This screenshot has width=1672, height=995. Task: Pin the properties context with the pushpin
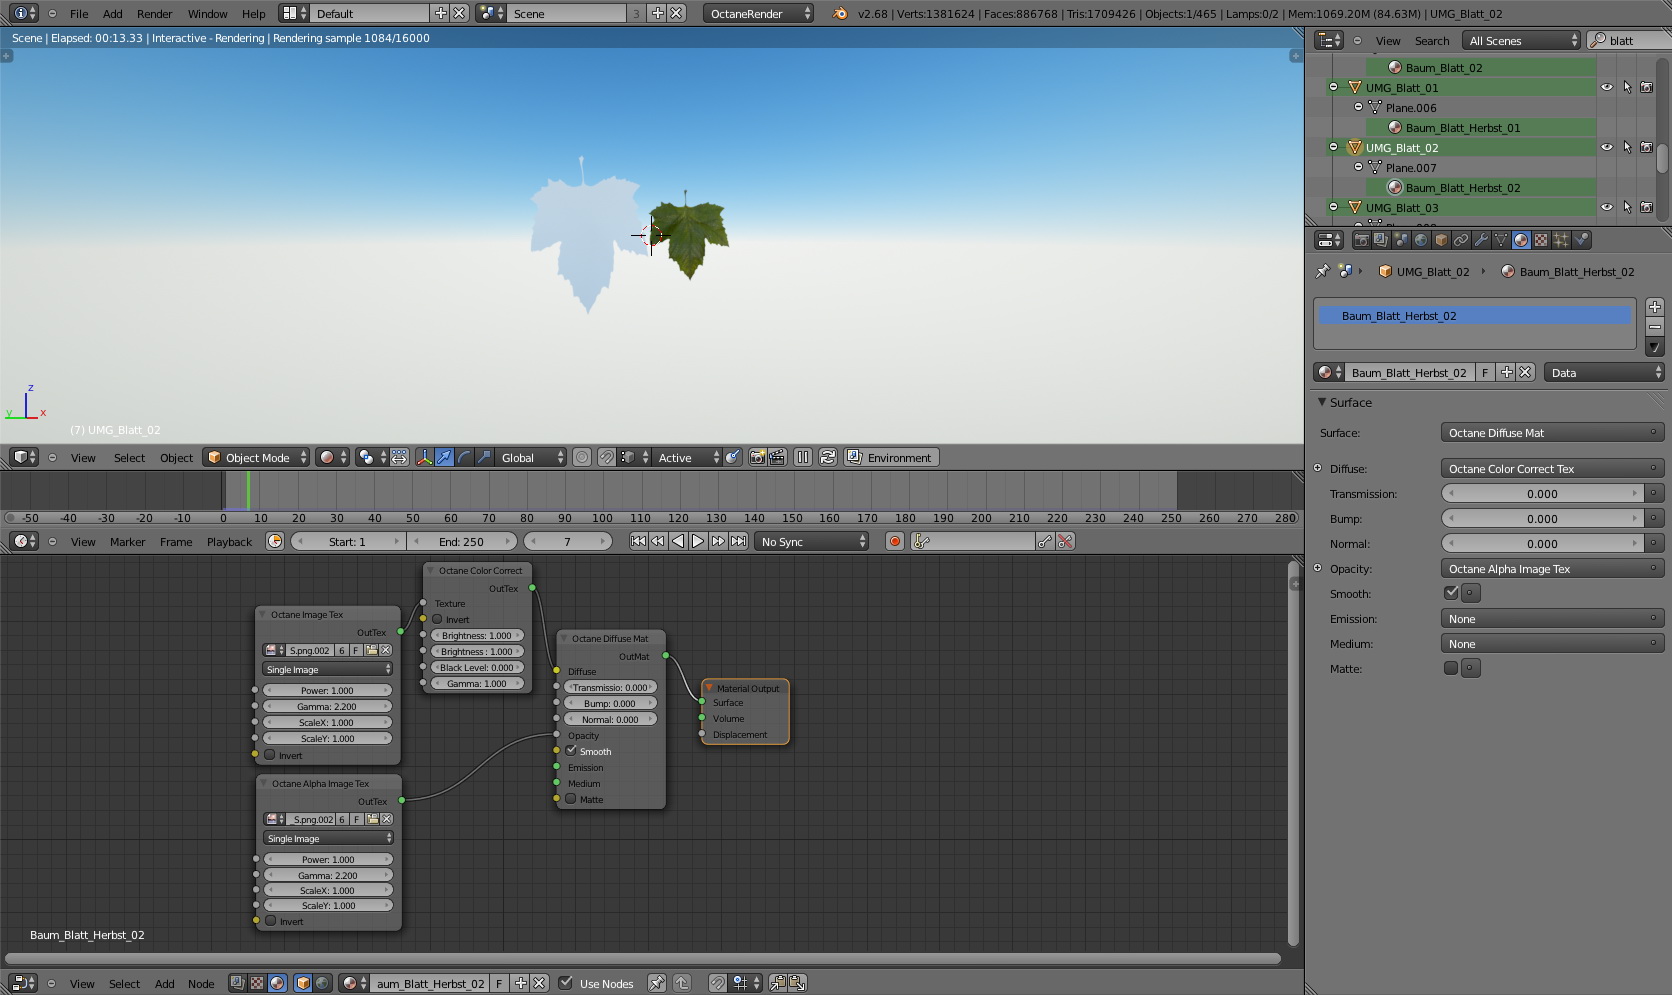coord(1323,271)
